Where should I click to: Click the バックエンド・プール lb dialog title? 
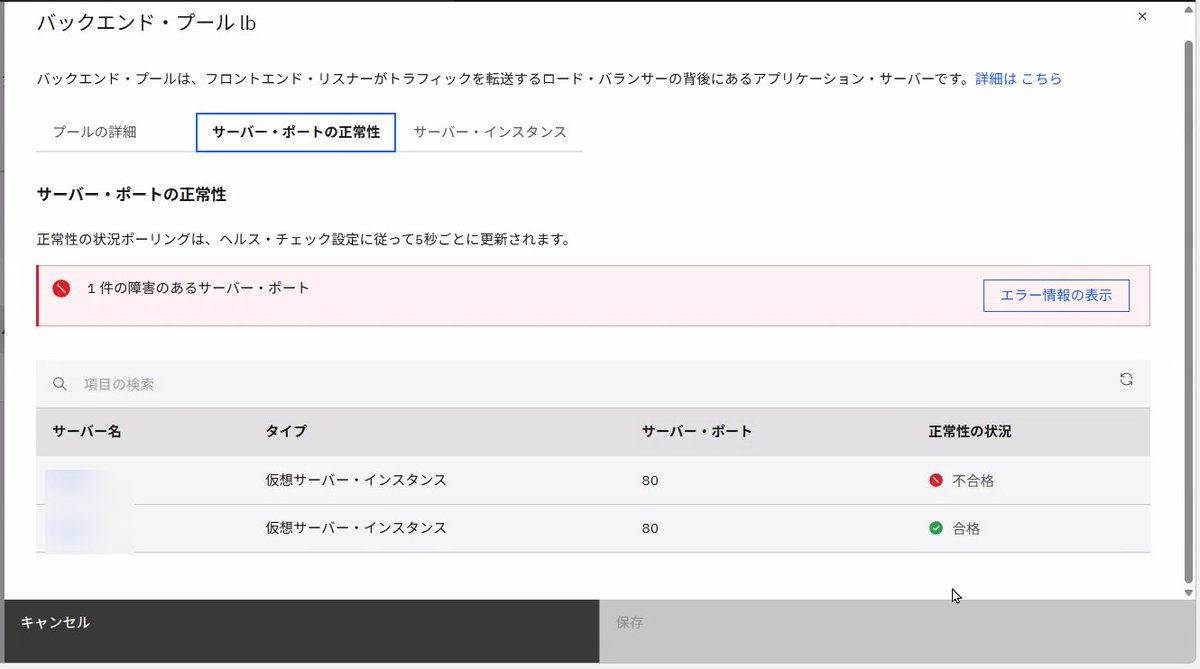[146, 22]
